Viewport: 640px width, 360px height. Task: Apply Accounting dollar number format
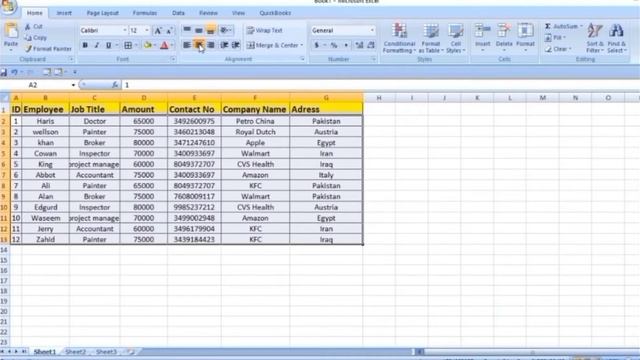(317, 45)
